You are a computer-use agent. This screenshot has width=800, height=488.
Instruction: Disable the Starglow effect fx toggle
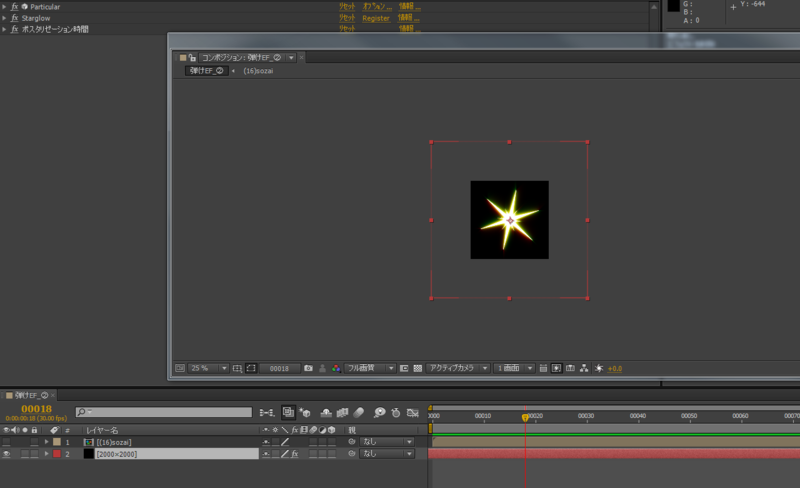coord(14,18)
